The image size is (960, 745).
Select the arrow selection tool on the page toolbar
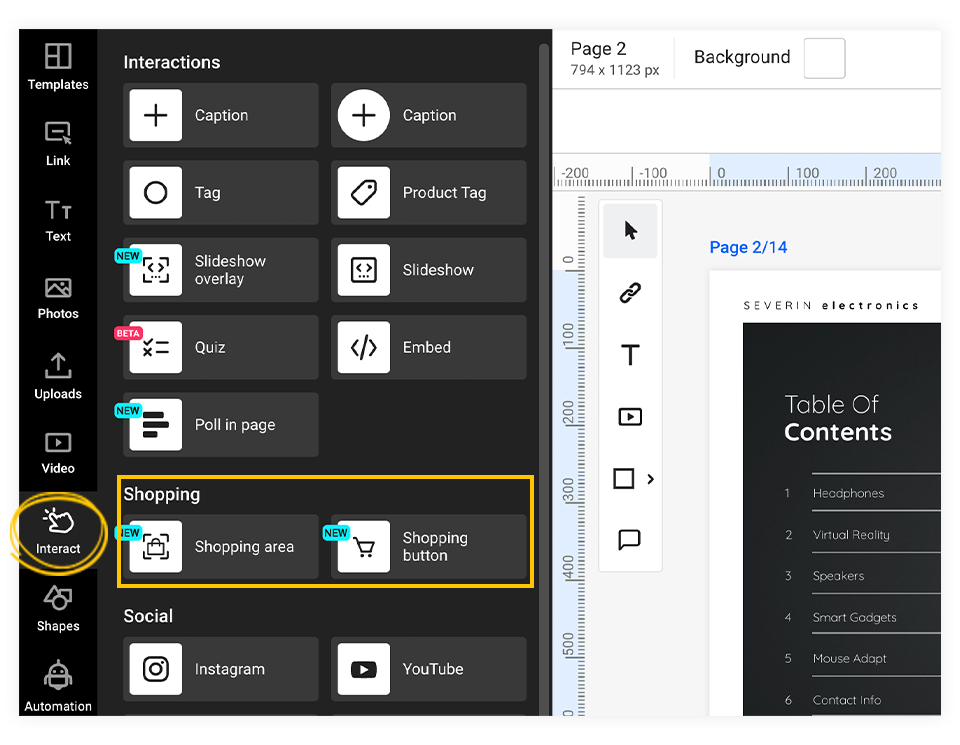pos(630,231)
